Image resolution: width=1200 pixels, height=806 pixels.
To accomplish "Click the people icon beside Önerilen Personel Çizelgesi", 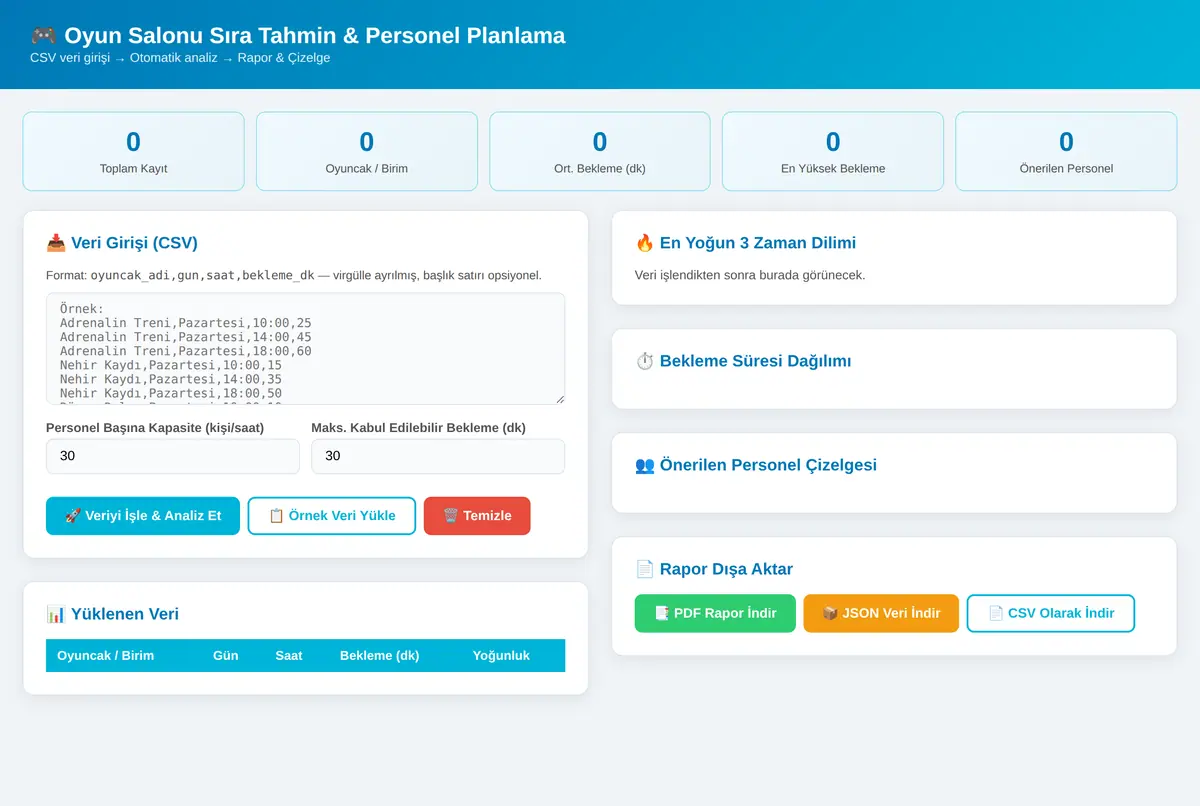I will coord(645,465).
